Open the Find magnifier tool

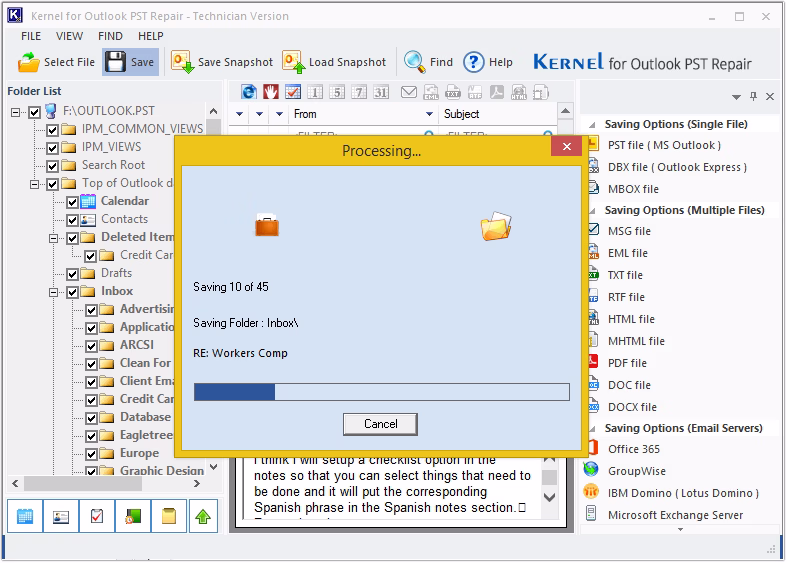pos(415,62)
